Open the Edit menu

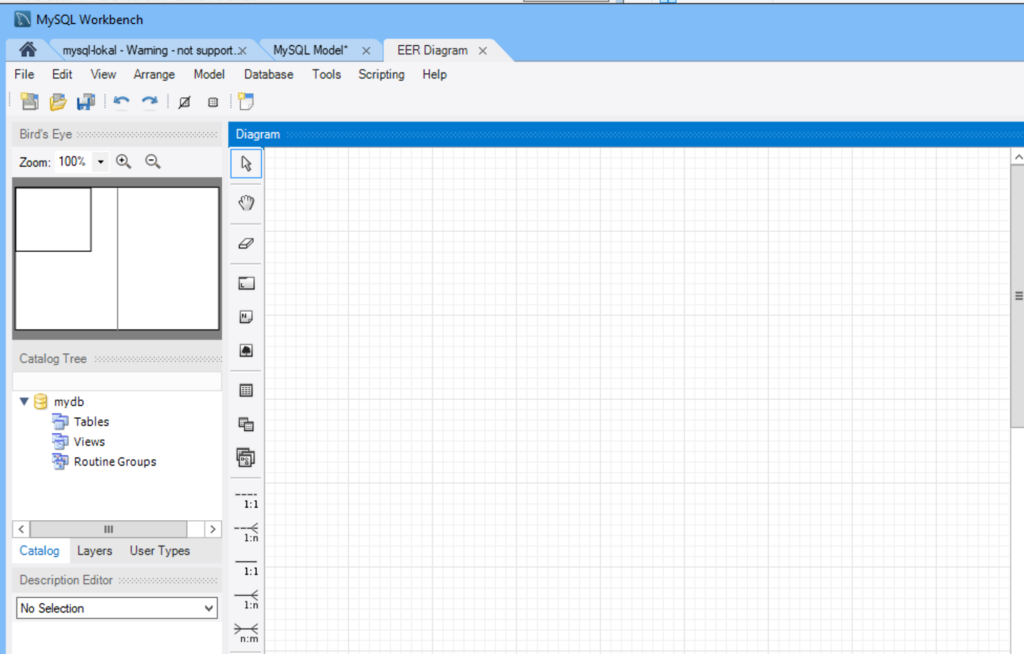coord(62,74)
